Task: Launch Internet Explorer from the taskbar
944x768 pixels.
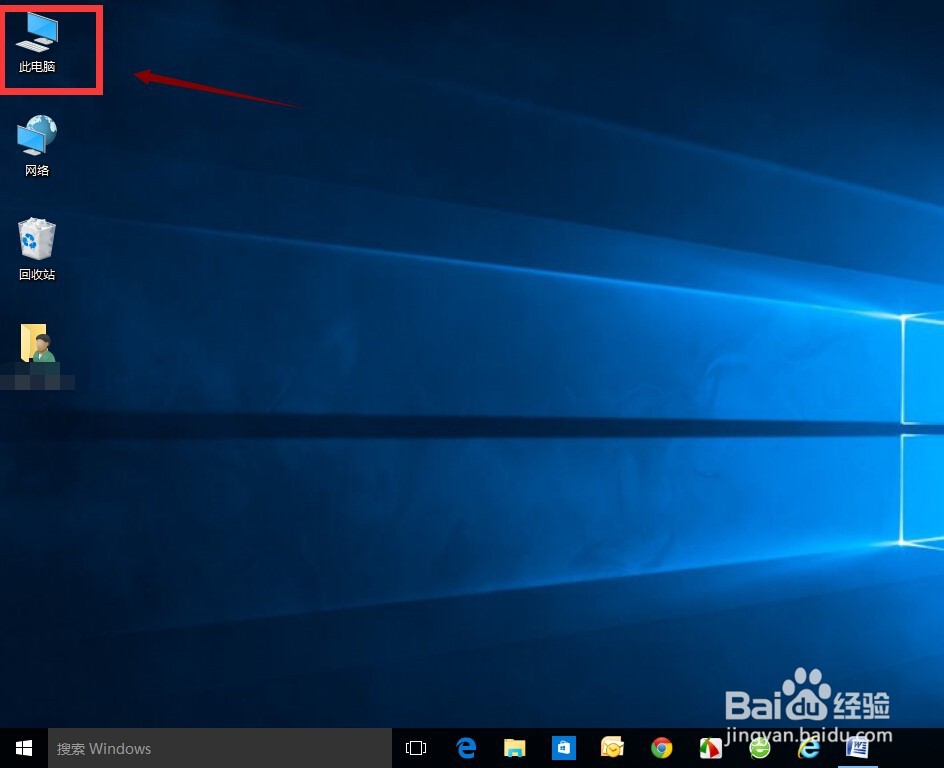Action: tap(809, 748)
